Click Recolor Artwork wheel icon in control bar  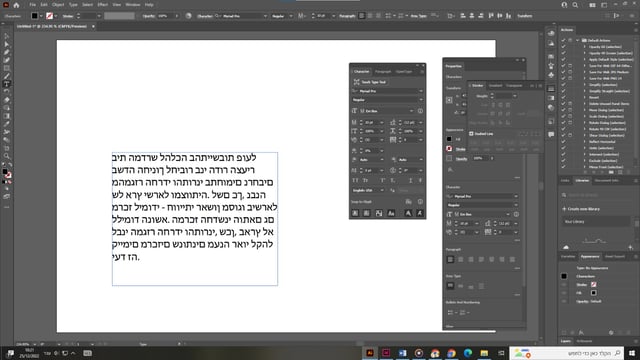coord(189,16)
